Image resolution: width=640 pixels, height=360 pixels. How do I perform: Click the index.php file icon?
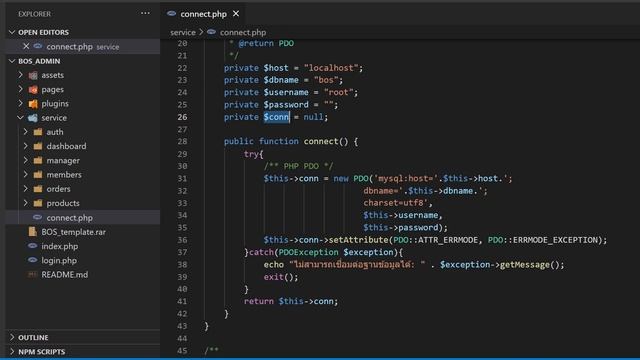pyautogui.click(x=33, y=246)
